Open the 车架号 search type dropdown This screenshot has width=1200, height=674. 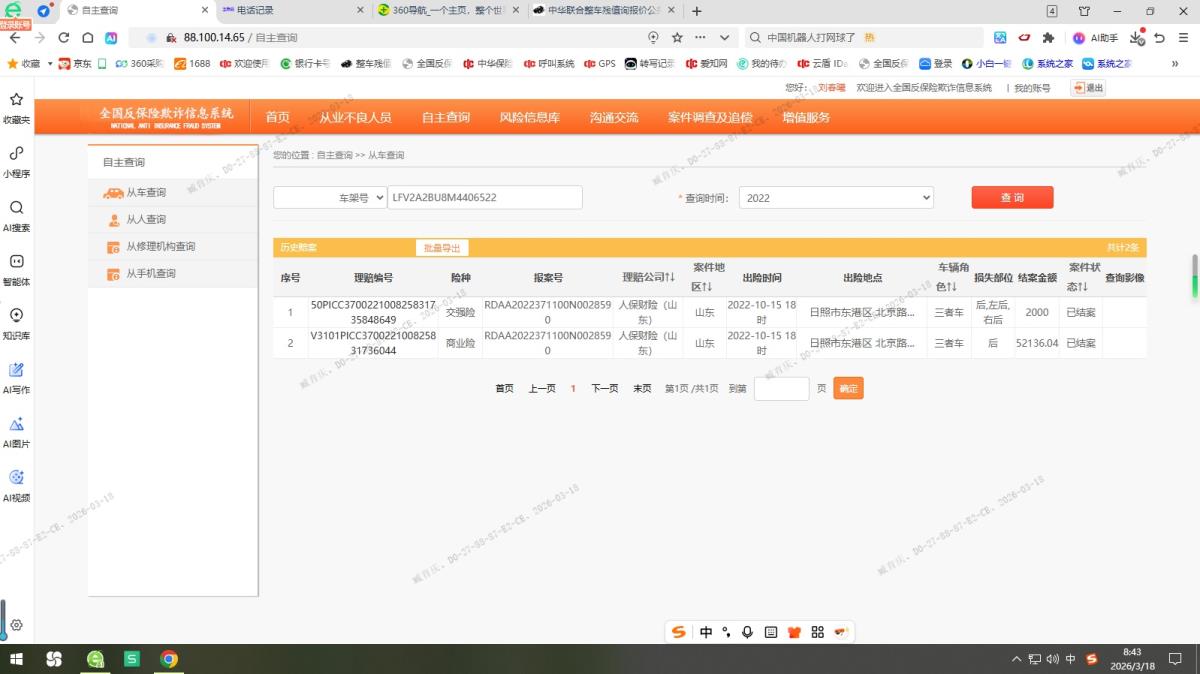330,198
